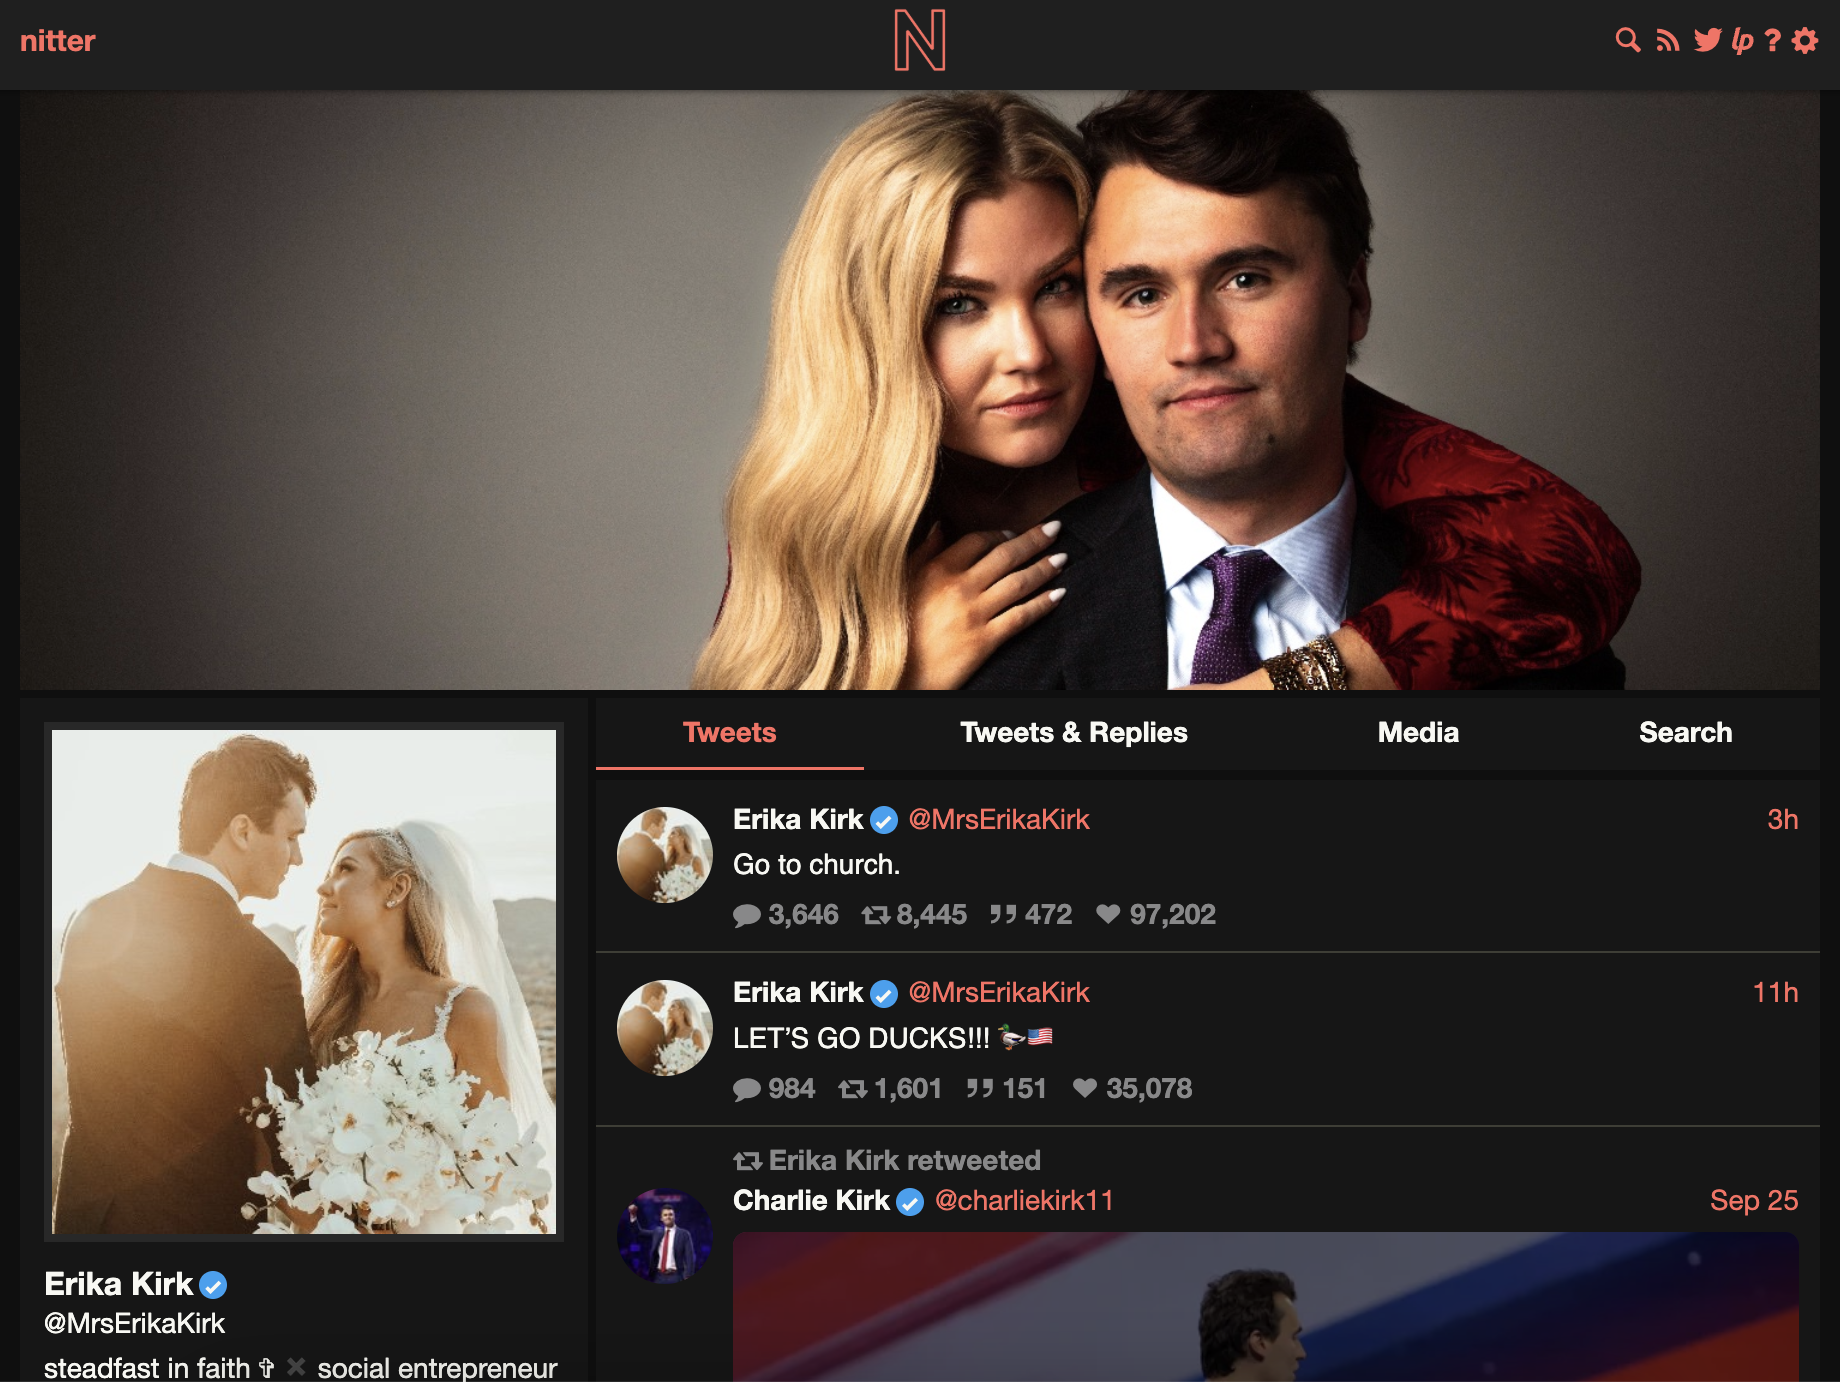Open the About question mark icon
Viewport: 1840px width, 1382px height.
click(x=1773, y=41)
